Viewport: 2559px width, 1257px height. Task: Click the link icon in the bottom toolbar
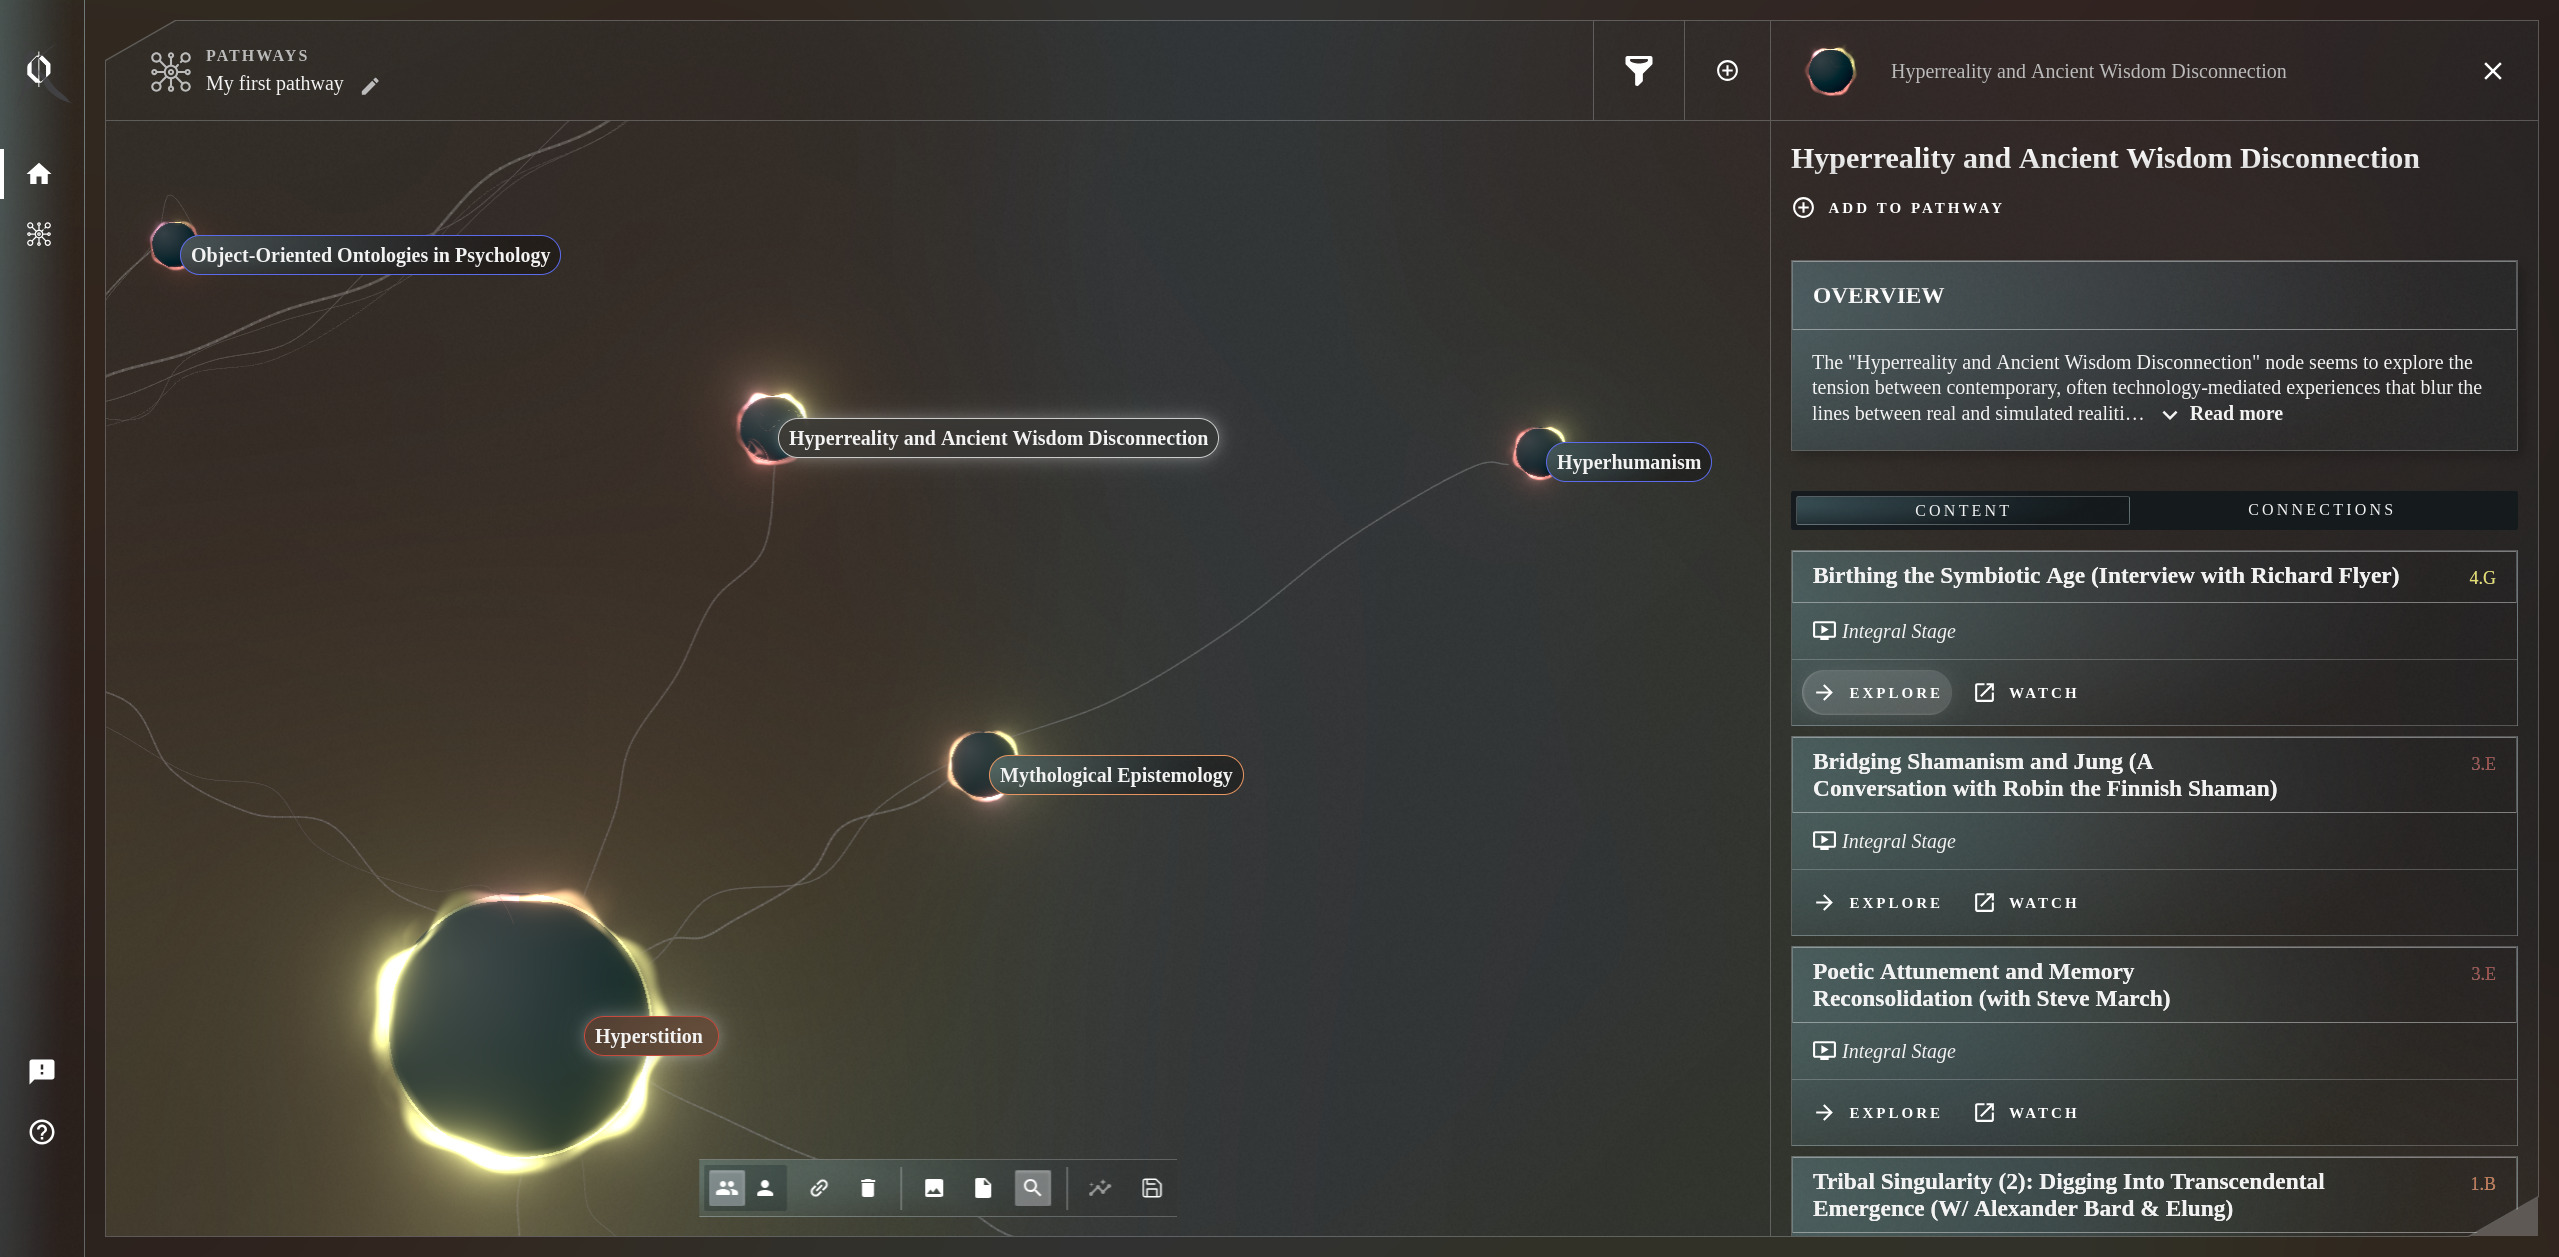[819, 1188]
